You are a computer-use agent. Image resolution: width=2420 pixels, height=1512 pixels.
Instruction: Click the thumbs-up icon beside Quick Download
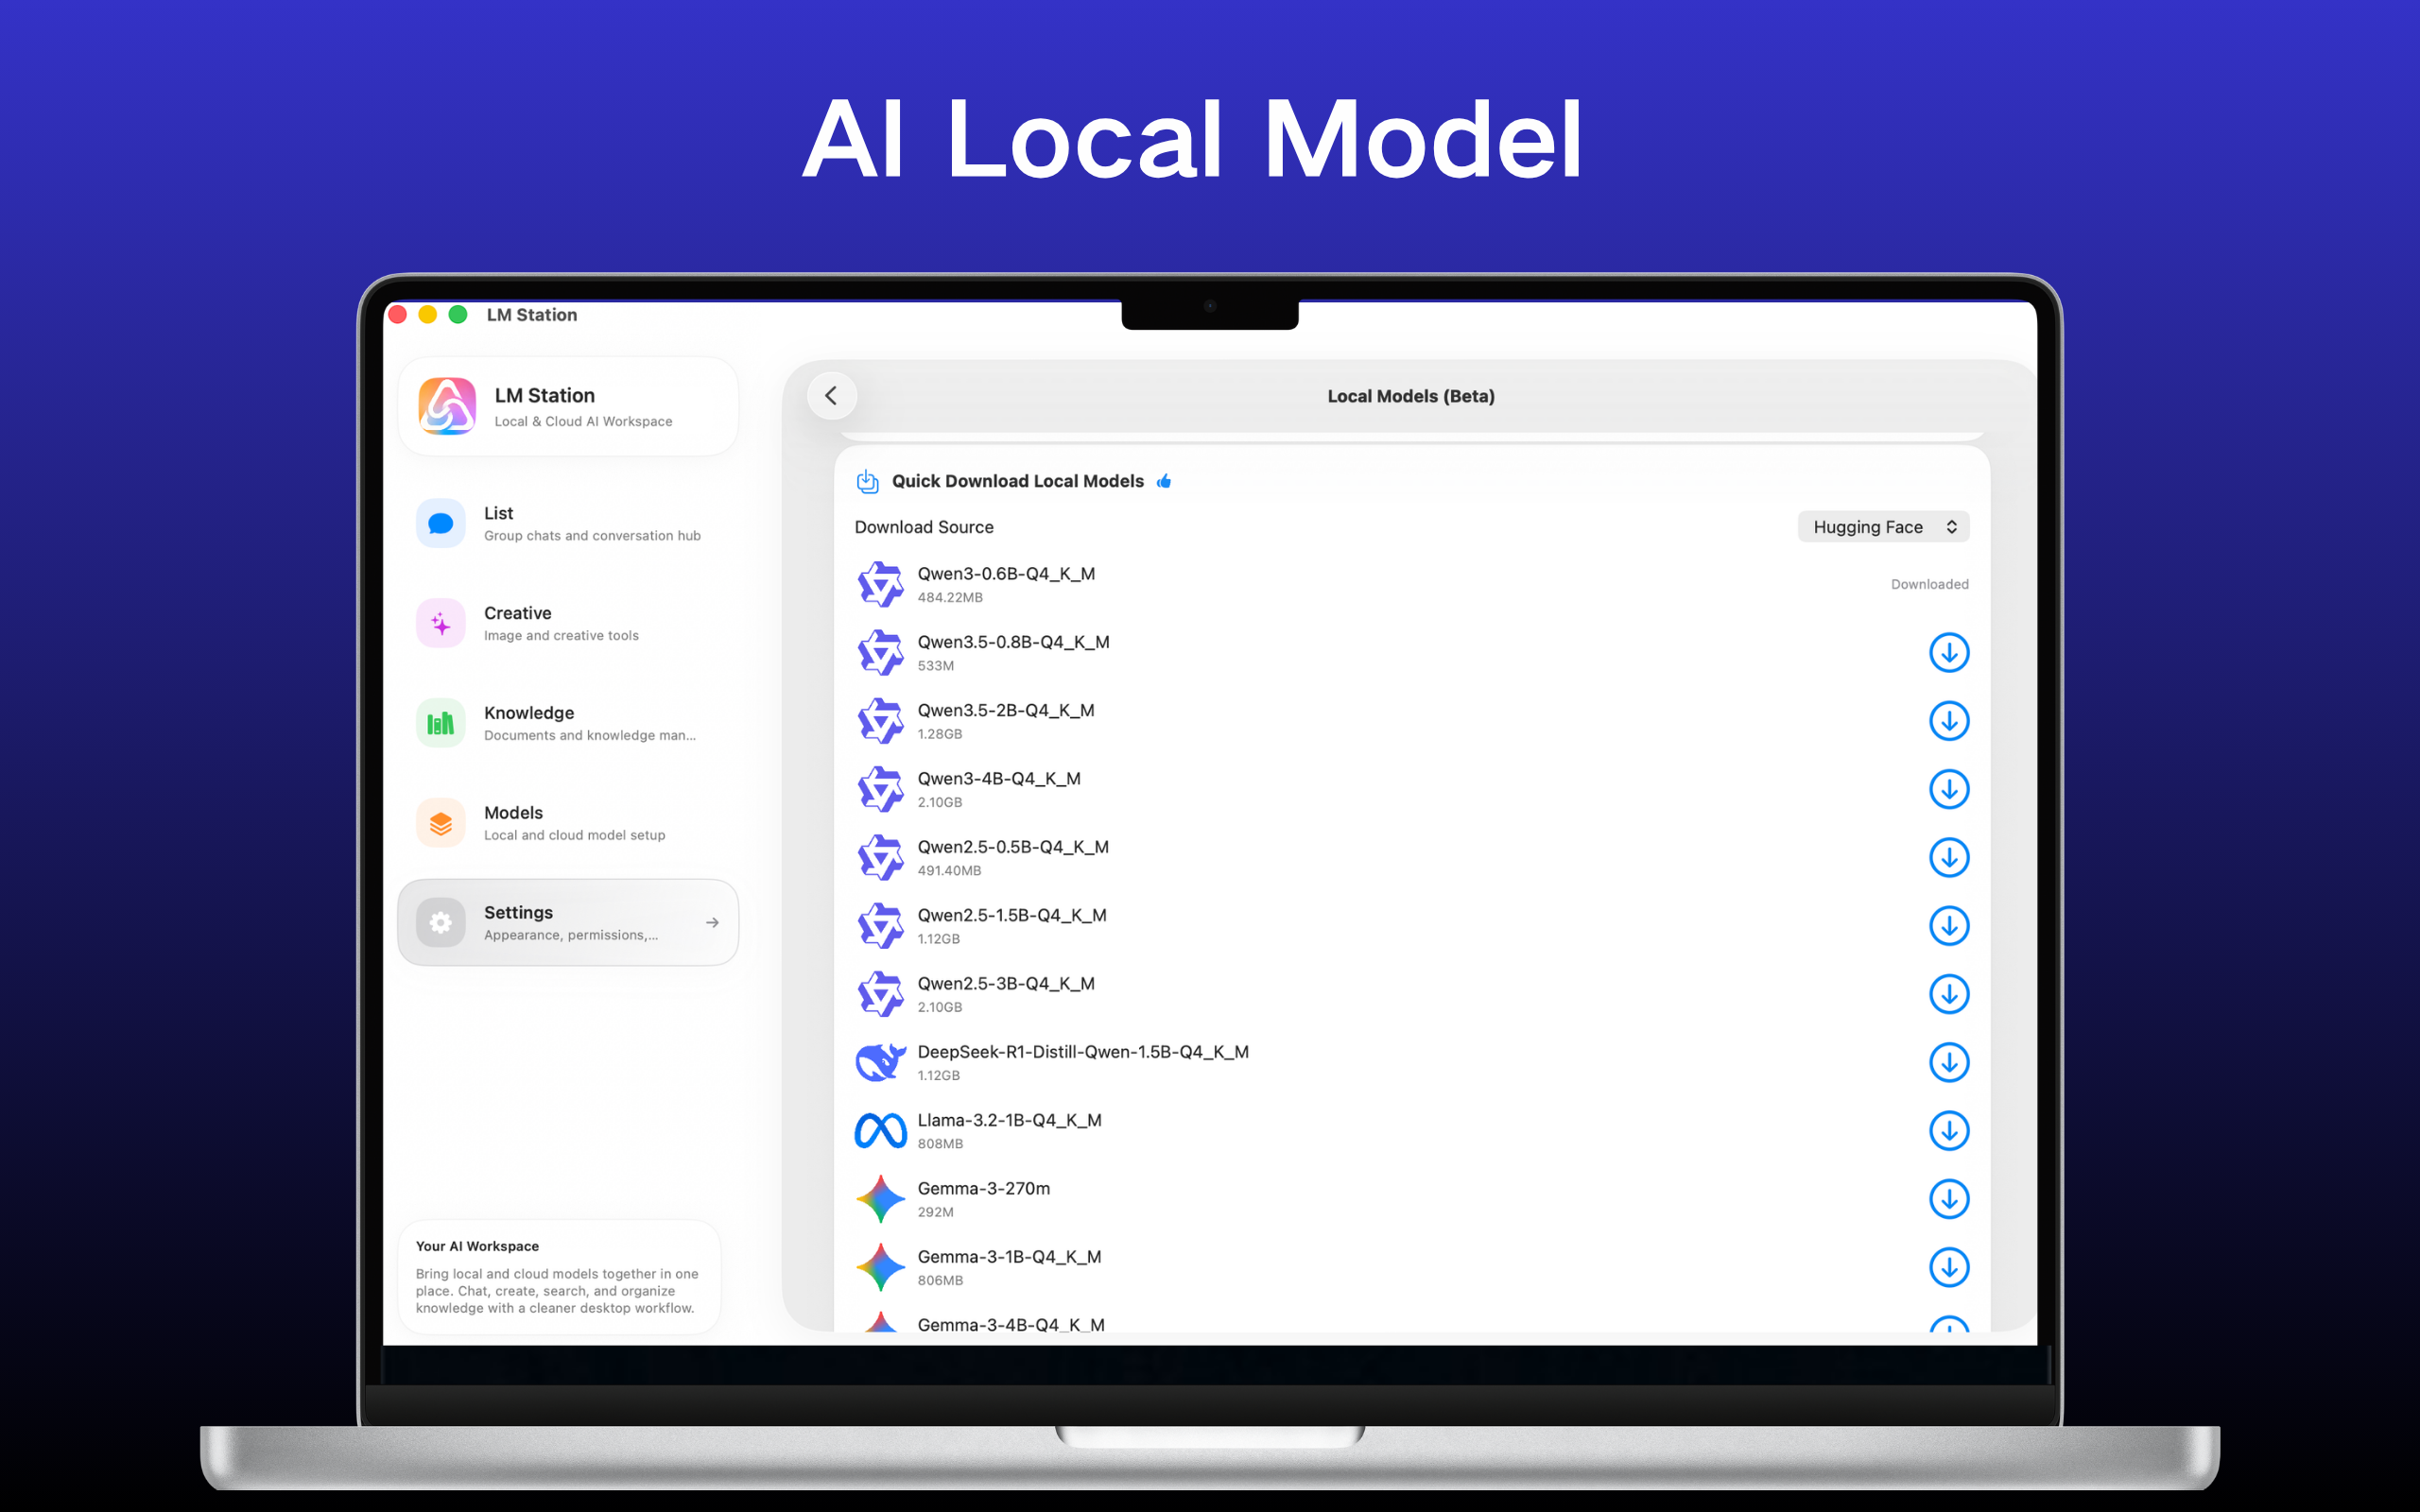point(1165,481)
